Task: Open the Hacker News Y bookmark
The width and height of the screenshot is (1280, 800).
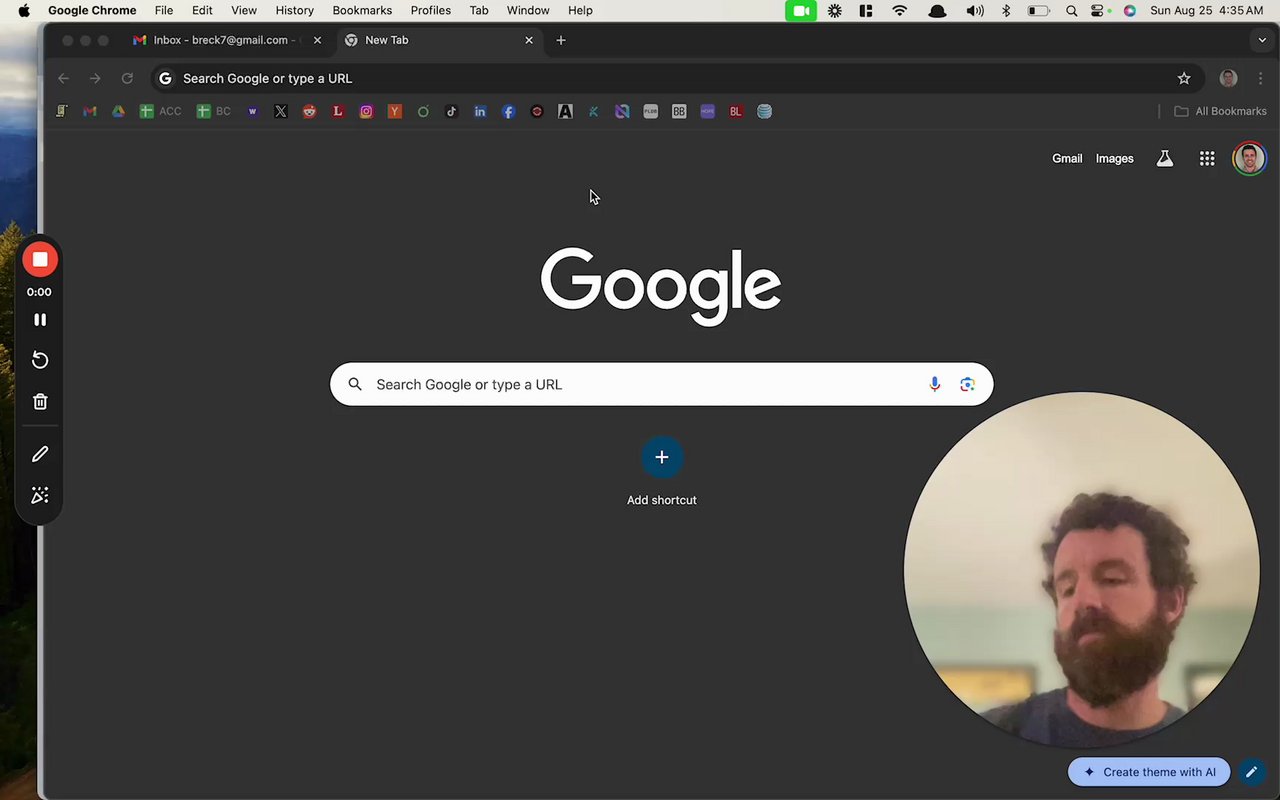Action: [395, 111]
